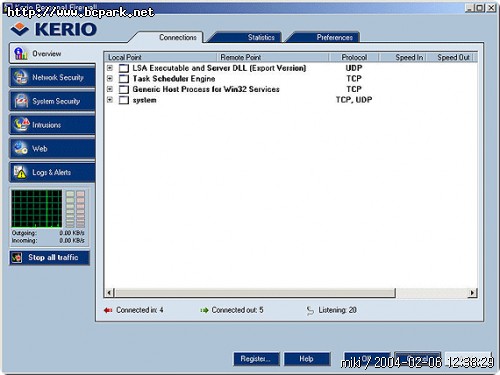Click the traffic graph monitor
The width and height of the screenshot is (500, 375).
37,209
